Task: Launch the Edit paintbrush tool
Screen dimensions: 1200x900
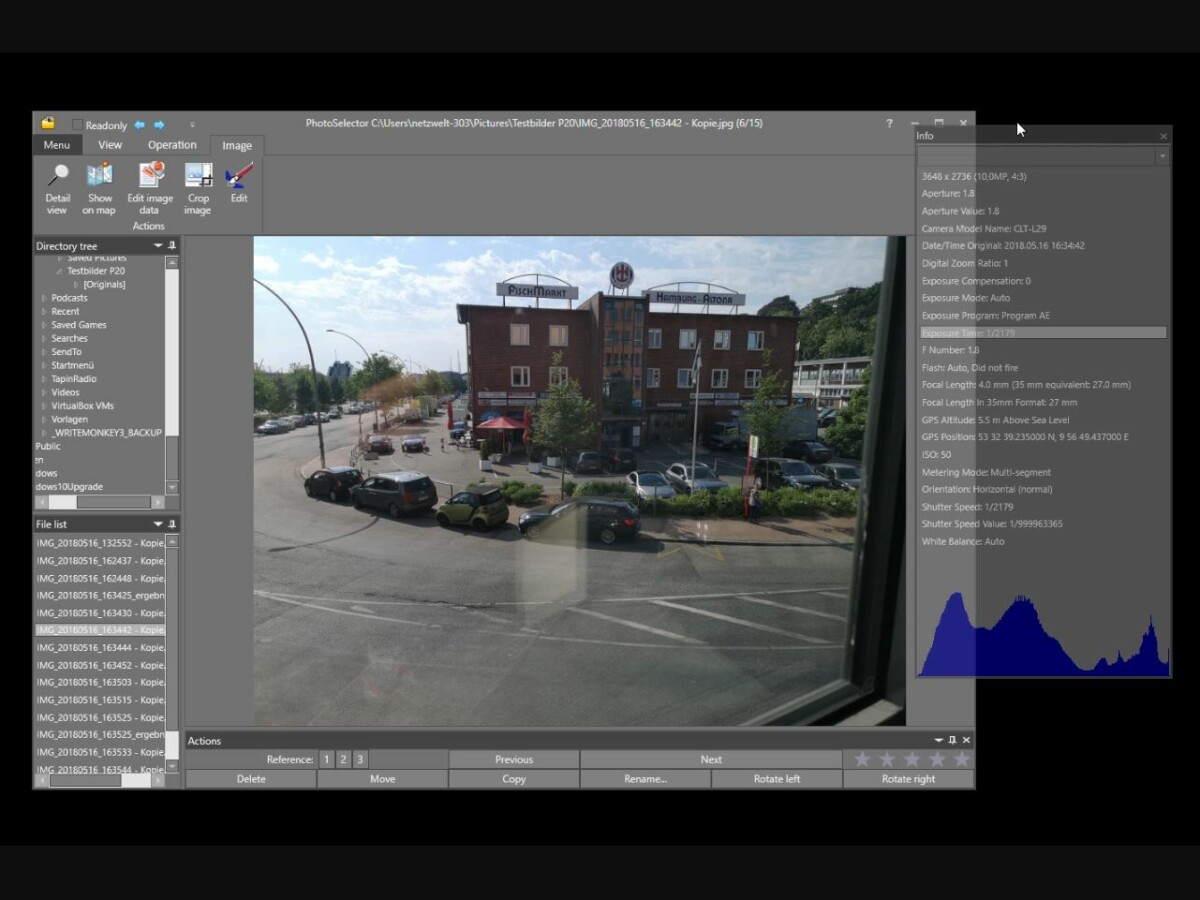Action: click(239, 177)
